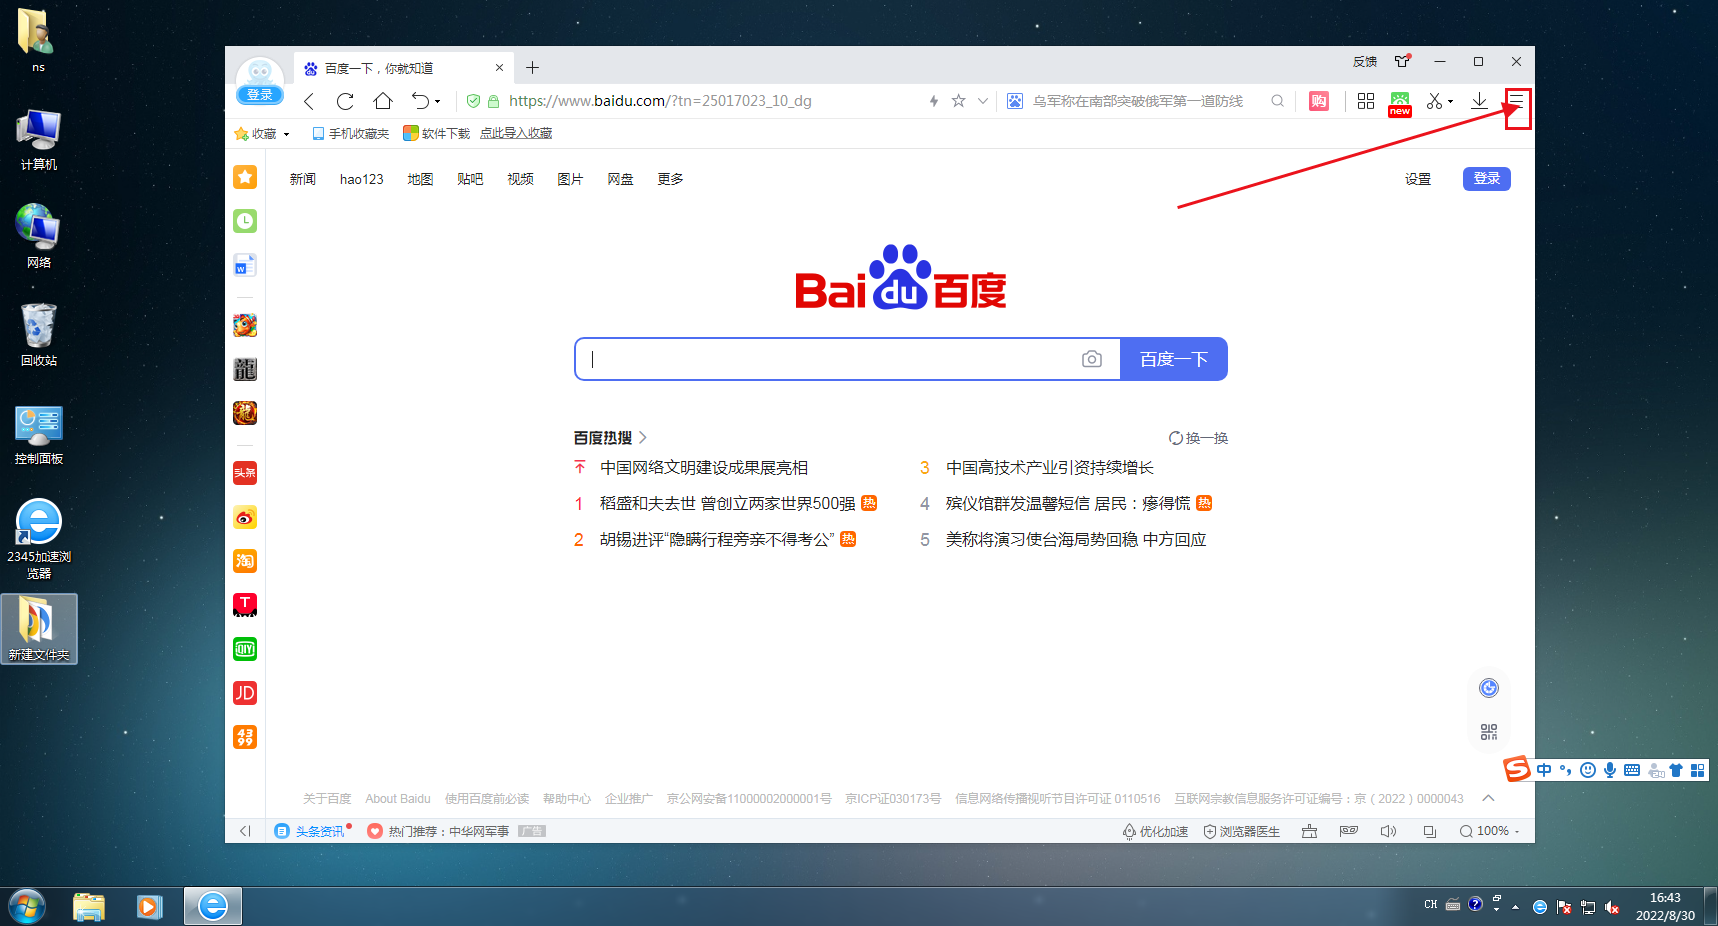Select the scissors screenshot tool
This screenshot has height=926, width=1718.
[1434, 101]
